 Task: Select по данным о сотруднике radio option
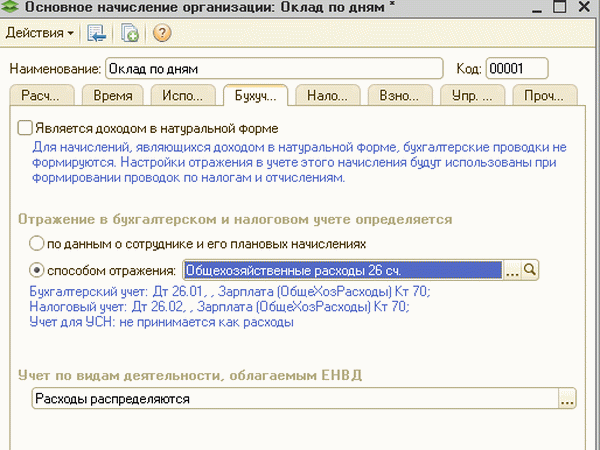click(x=37, y=243)
